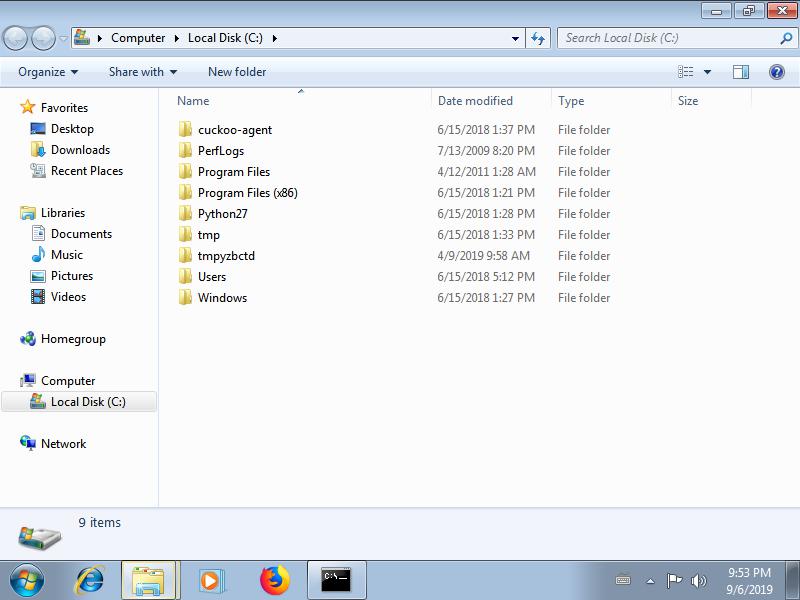Select the Program Files (x86) folder
The image size is (800, 600).
(x=247, y=193)
